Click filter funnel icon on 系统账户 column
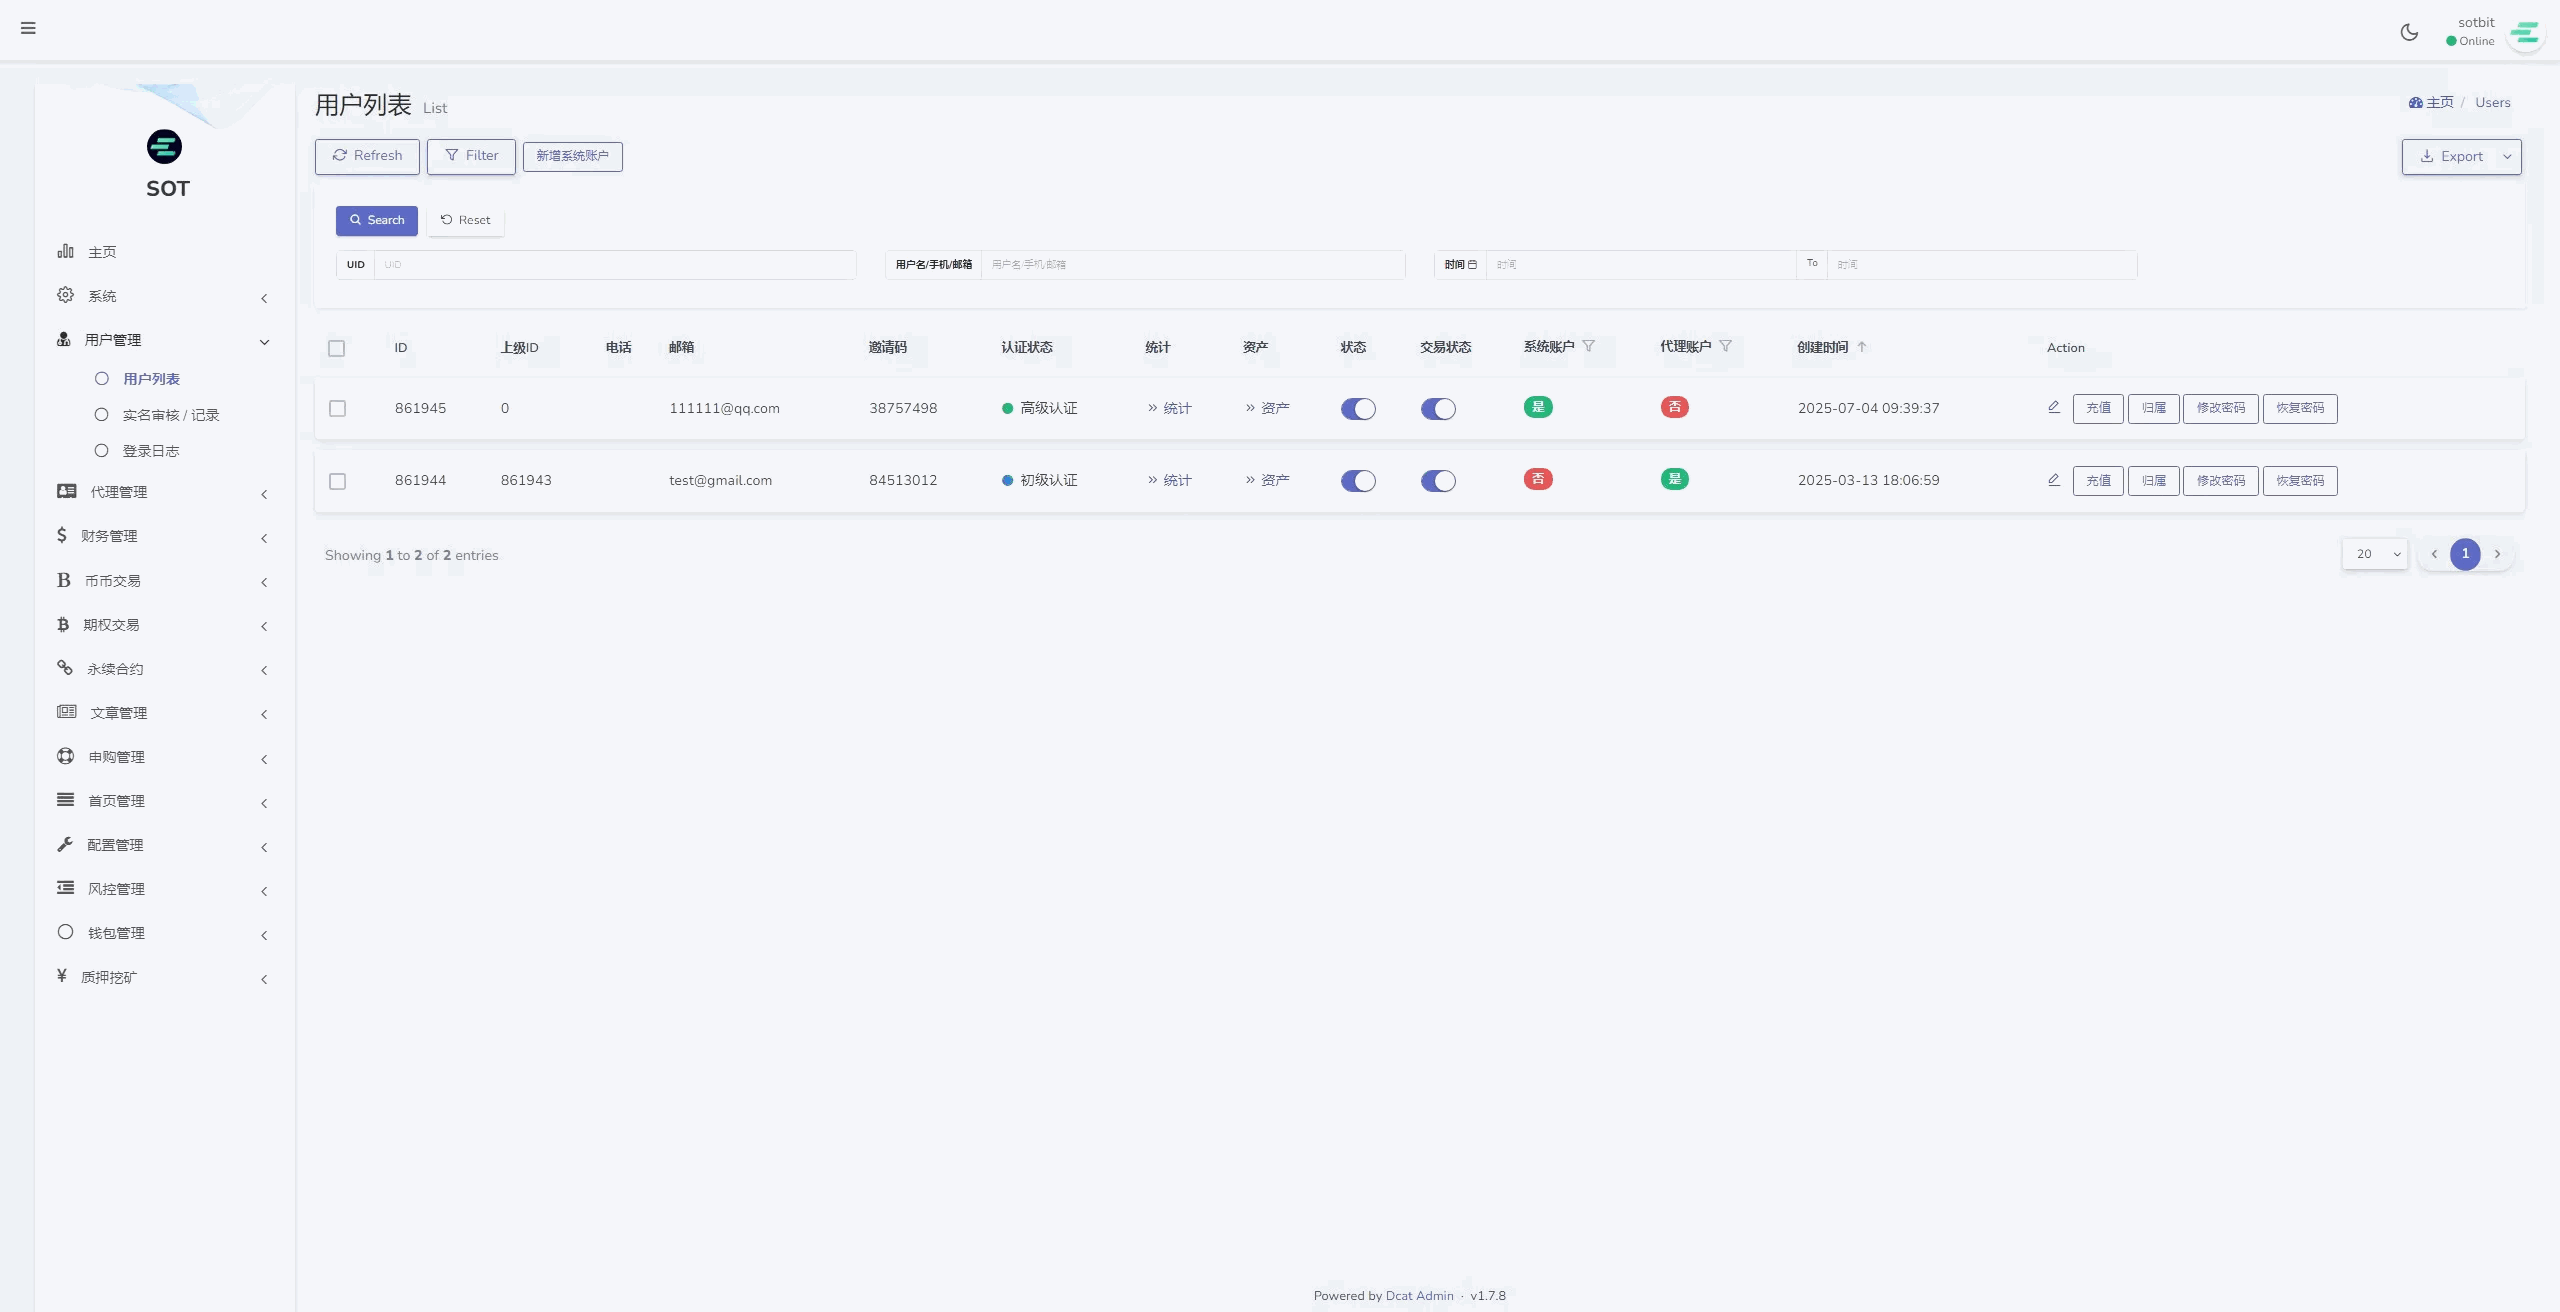This screenshot has width=2560, height=1312. click(1589, 346)
